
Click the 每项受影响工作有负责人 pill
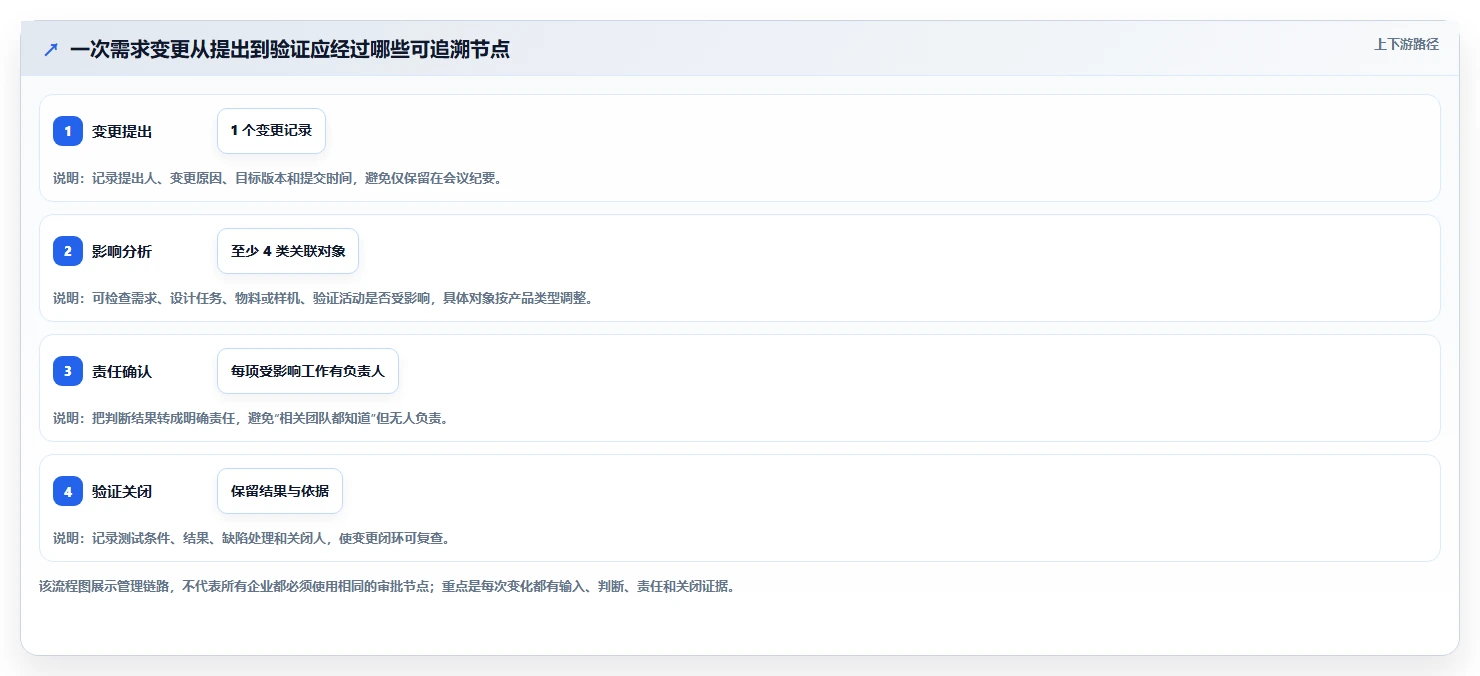pyautogui.click(x=308, y=371)
